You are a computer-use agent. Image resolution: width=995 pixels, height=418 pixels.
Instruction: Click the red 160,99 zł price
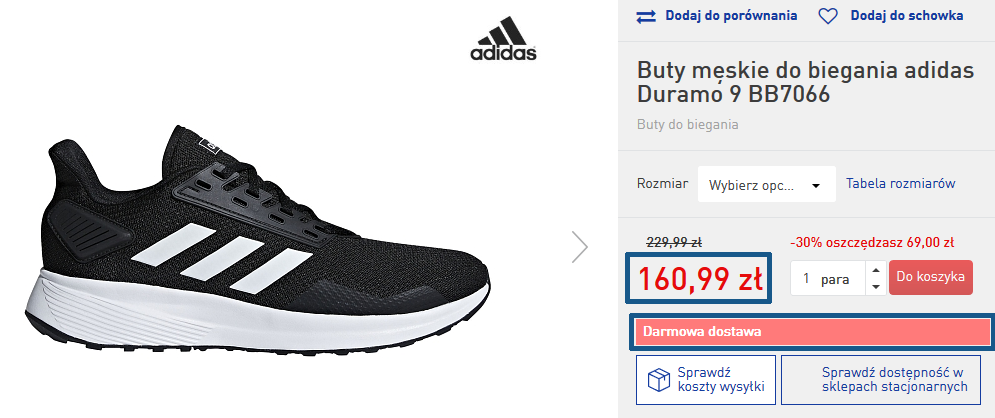point(700,278)
